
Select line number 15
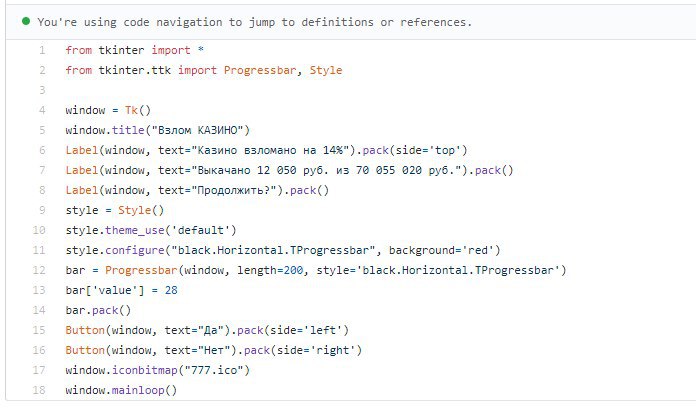39,330
